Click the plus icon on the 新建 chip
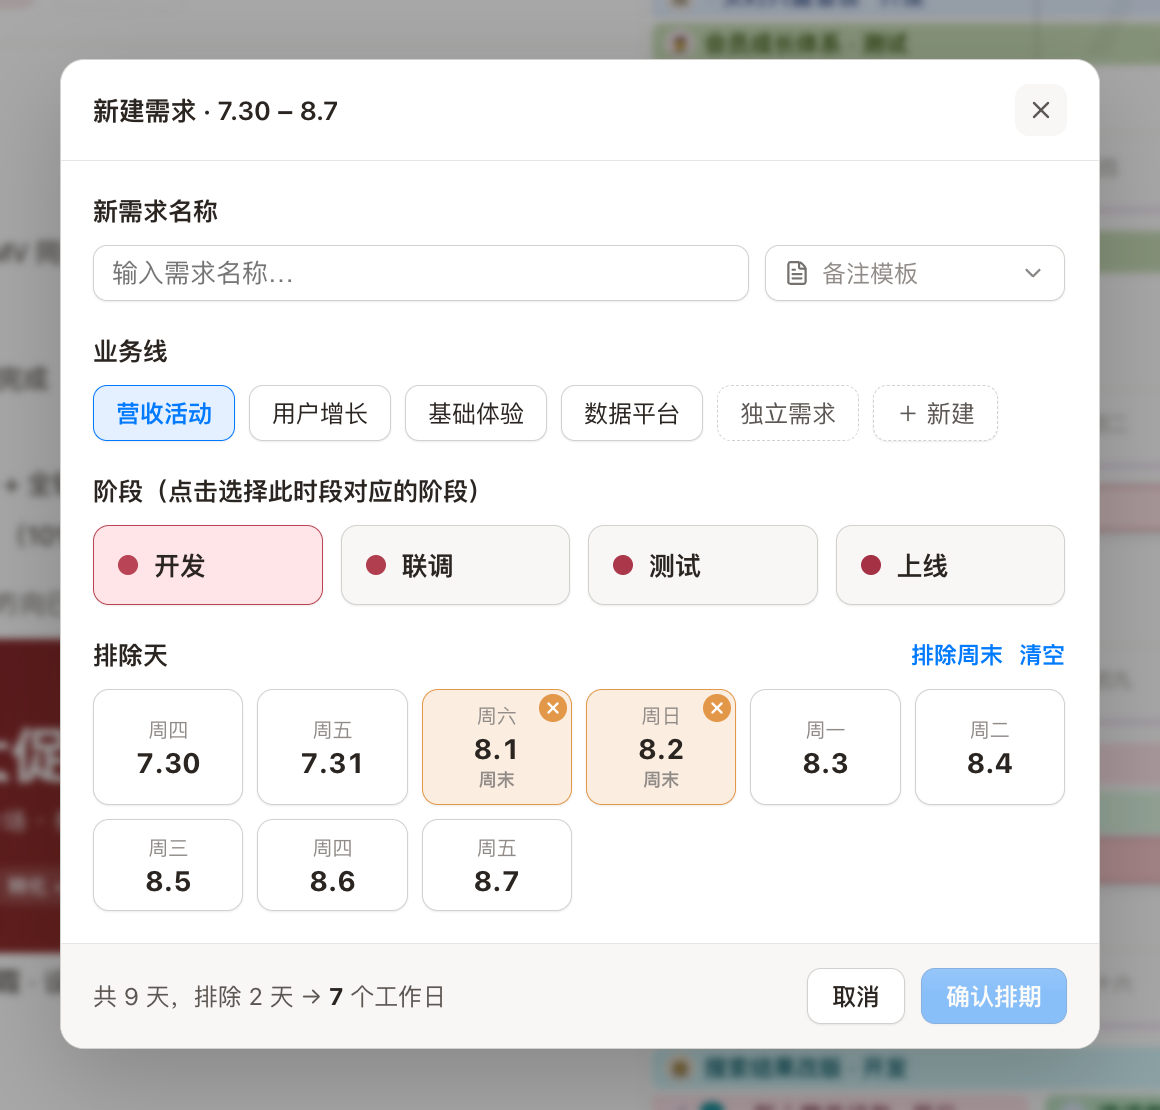This screenshot has height=1110, width=1160. tap(908, 414)
